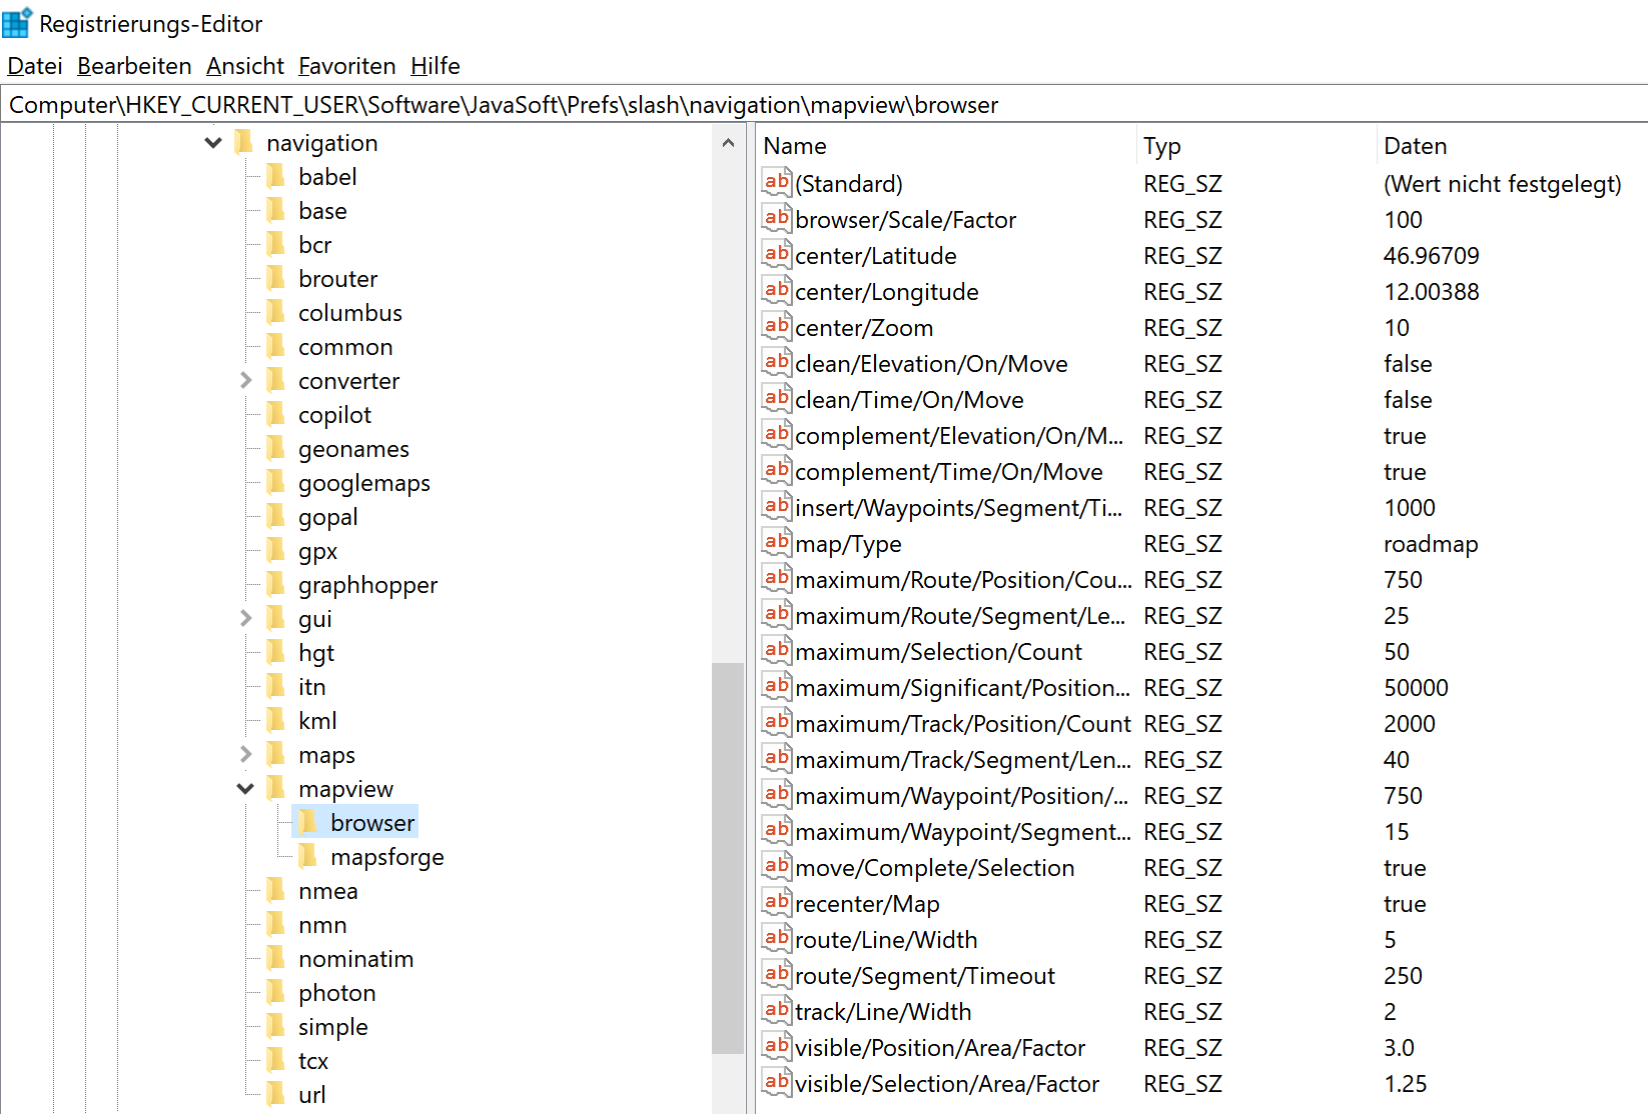
Task: Click the folder icon beside mapsforge
Action: tap(309, 857)
